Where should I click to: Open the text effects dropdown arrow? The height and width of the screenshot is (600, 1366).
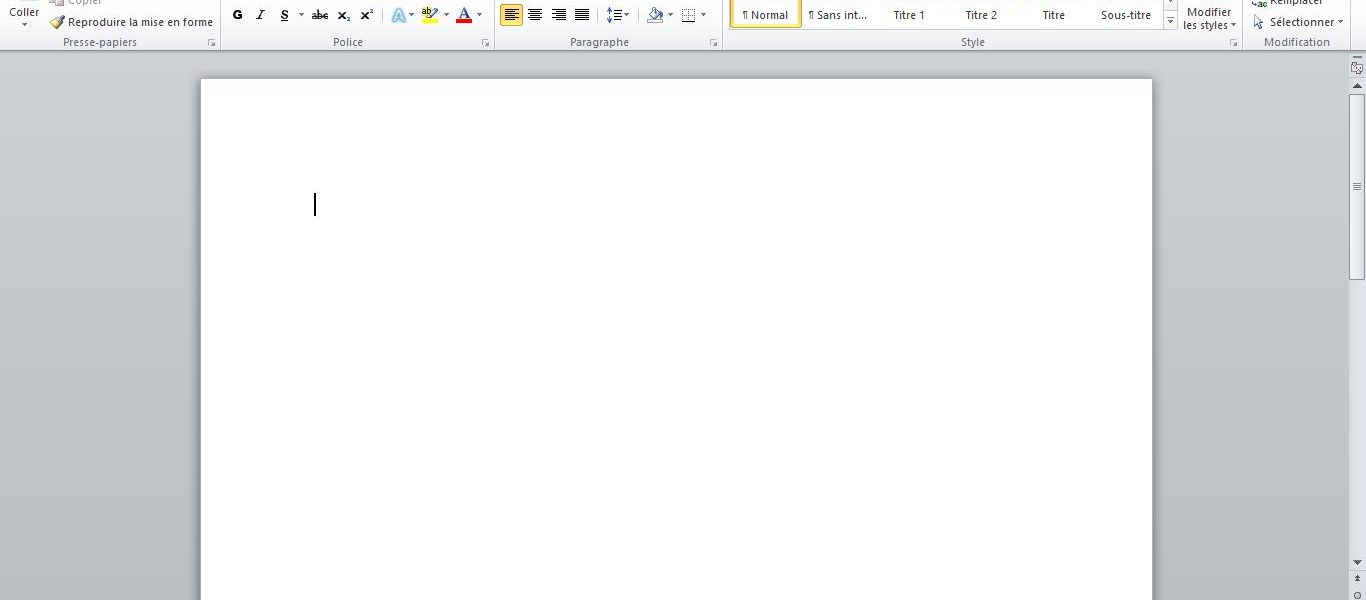click(x=413, y=15)
